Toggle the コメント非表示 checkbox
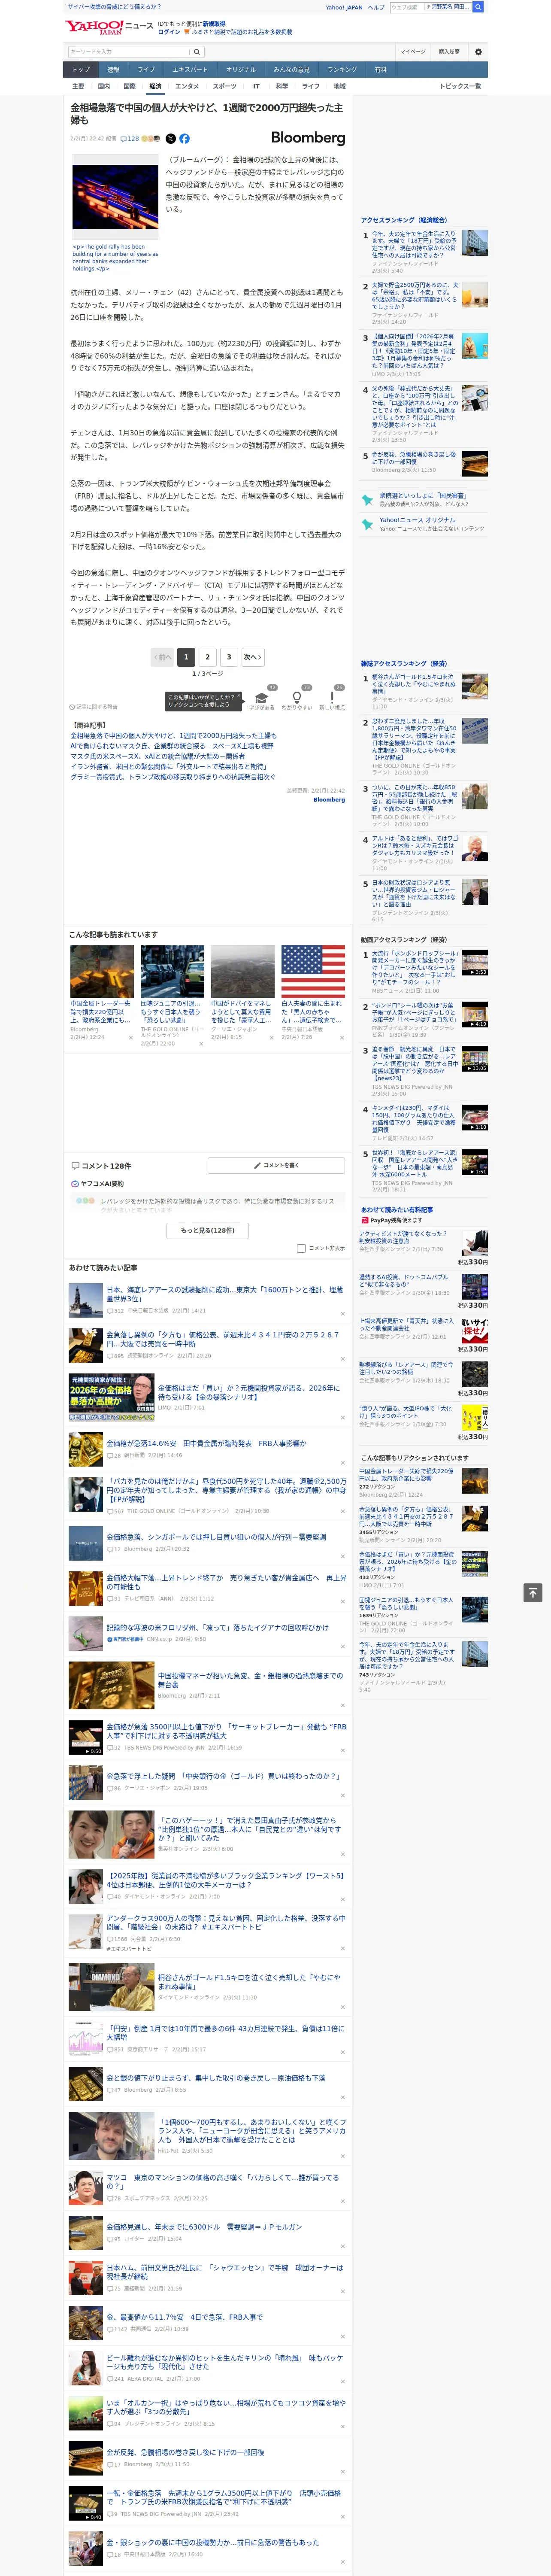This screenshot has width=551, height=2576. coord(301,1248)
